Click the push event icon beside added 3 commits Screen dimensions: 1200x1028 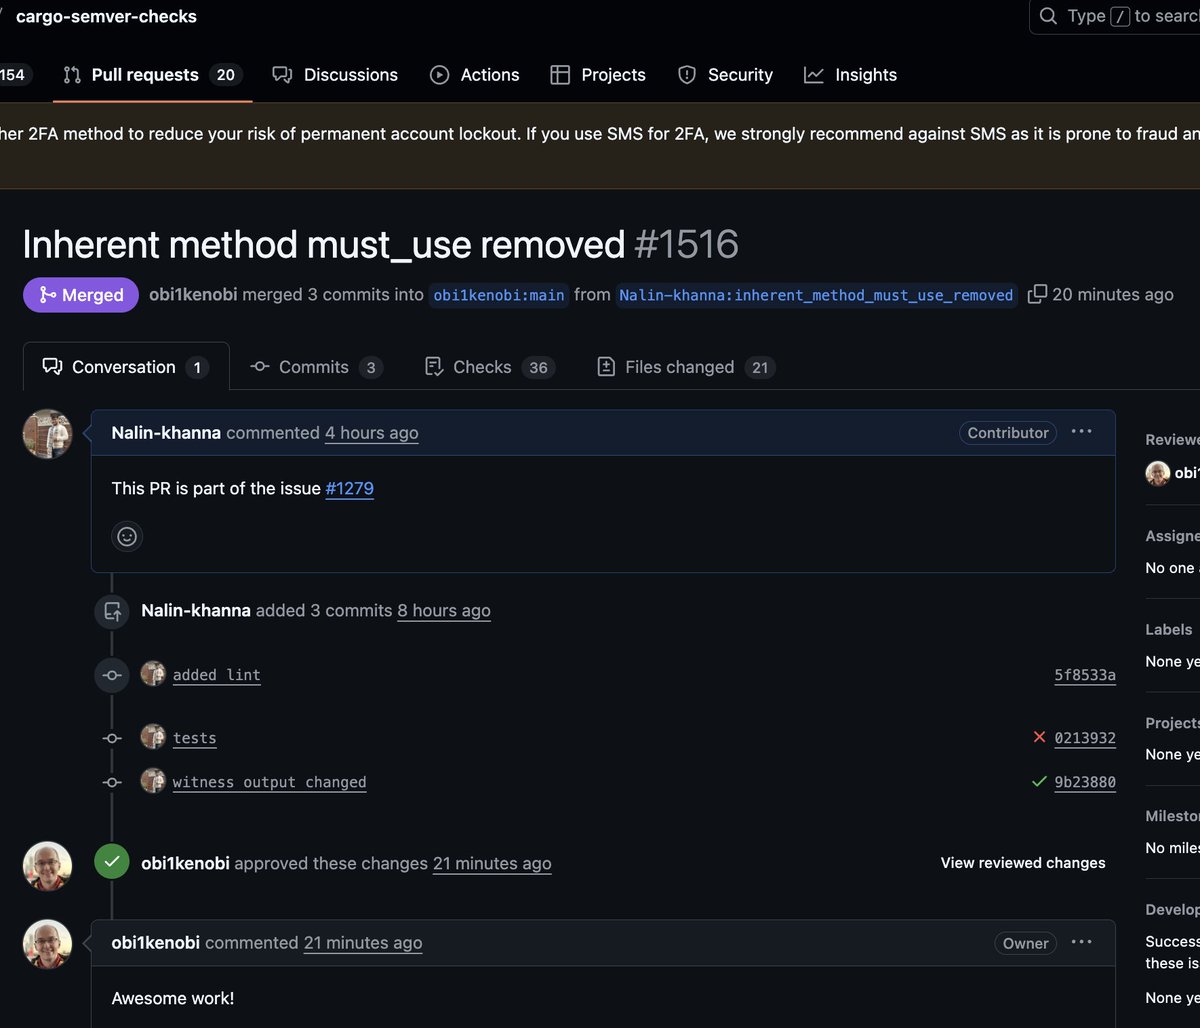pyautogui.click(x=112, y=611)
